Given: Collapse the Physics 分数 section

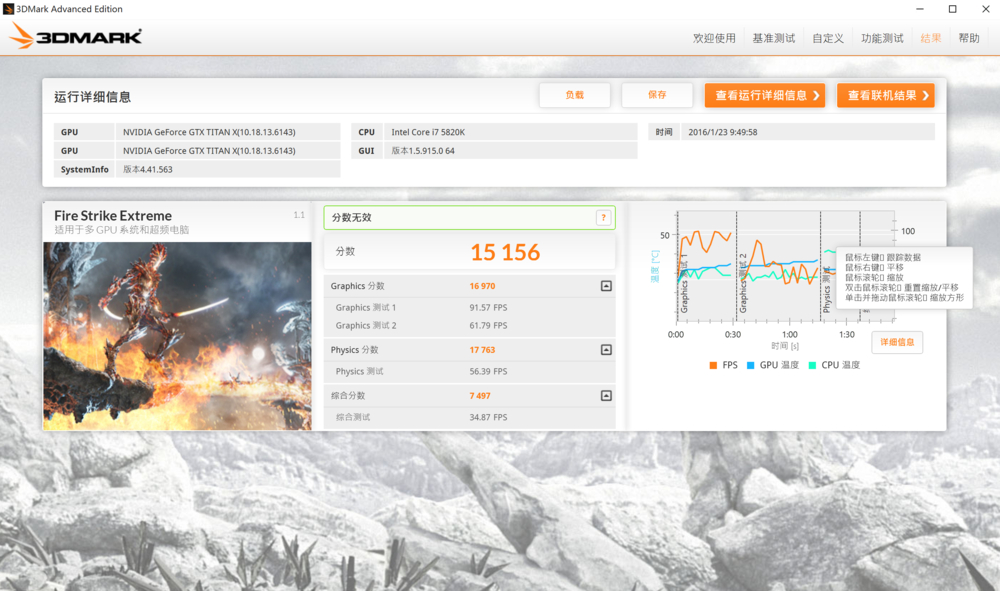Looking at the screenshot, I should 606,349.
